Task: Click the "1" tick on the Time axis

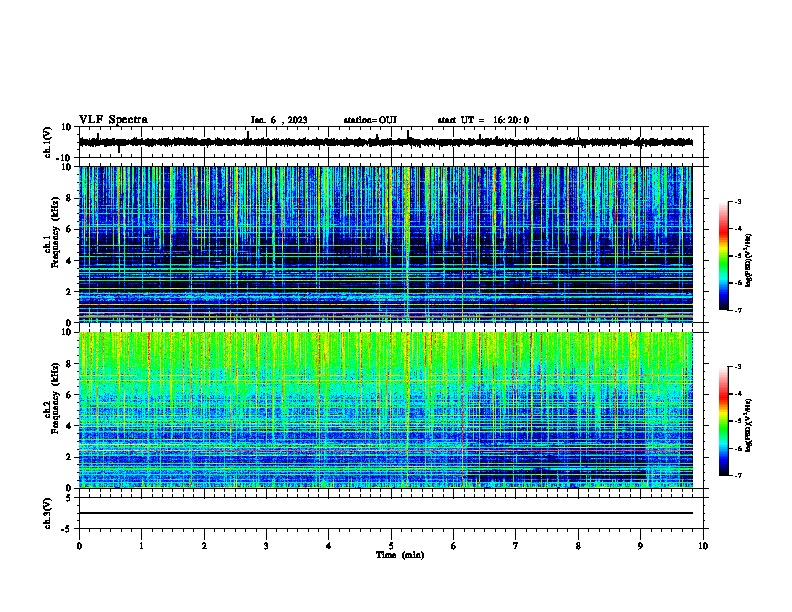Action: click(142, 546)
